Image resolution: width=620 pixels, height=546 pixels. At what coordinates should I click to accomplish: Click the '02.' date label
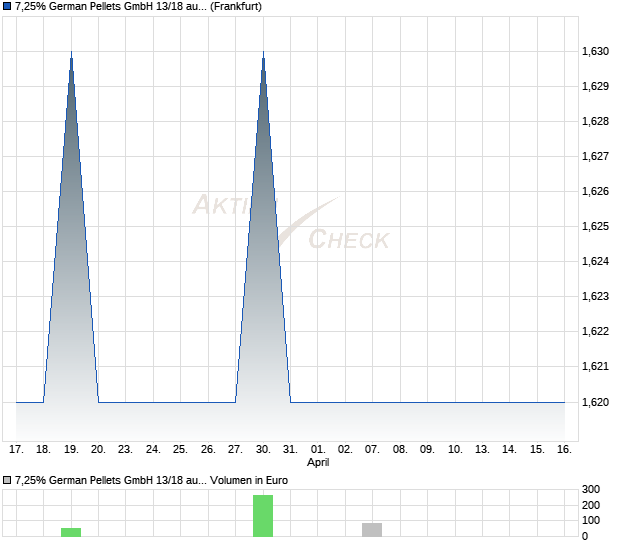coord(345,450)
